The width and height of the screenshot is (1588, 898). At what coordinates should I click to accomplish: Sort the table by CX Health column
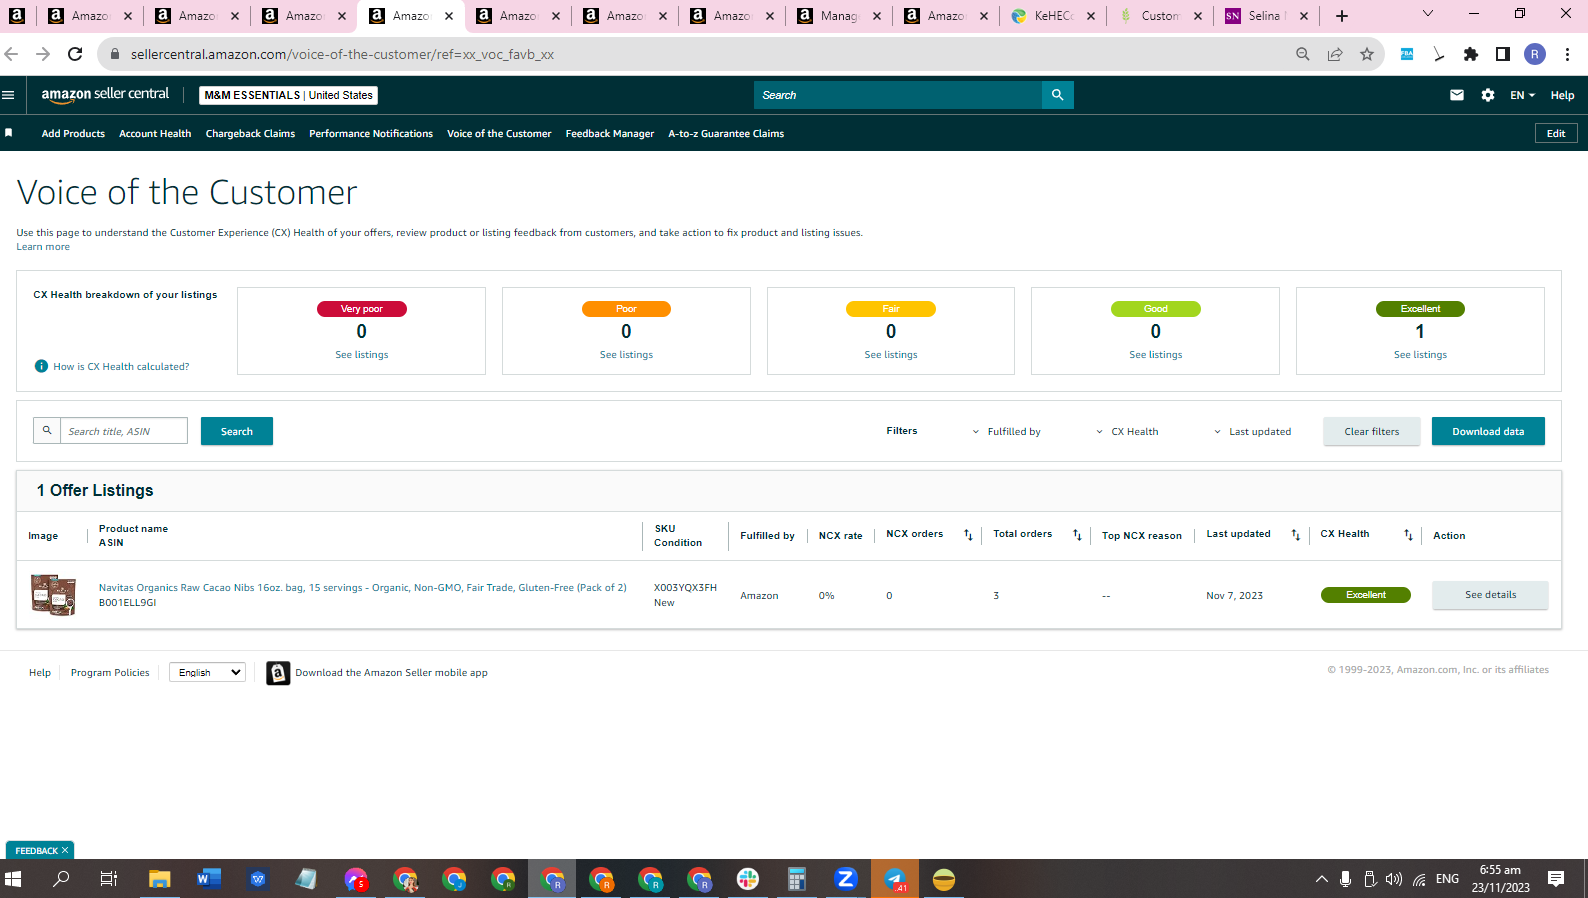pos(1408,535)
